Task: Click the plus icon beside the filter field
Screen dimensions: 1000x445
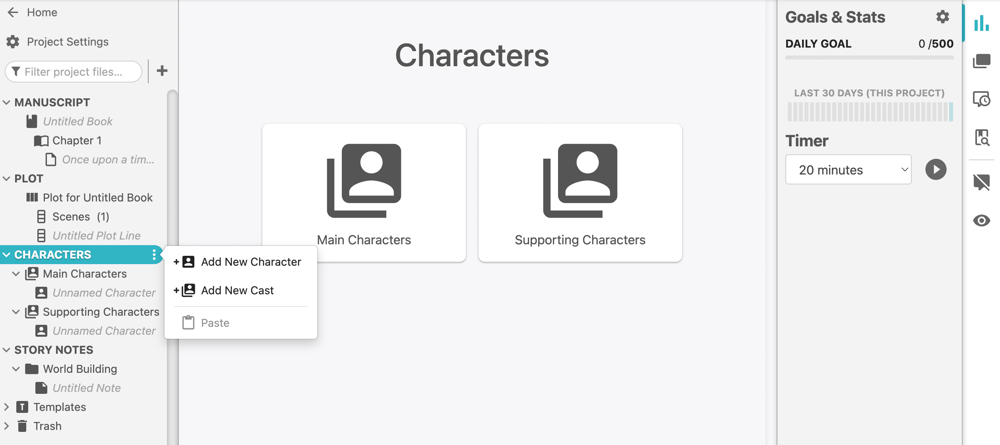Action: (162, 71)
